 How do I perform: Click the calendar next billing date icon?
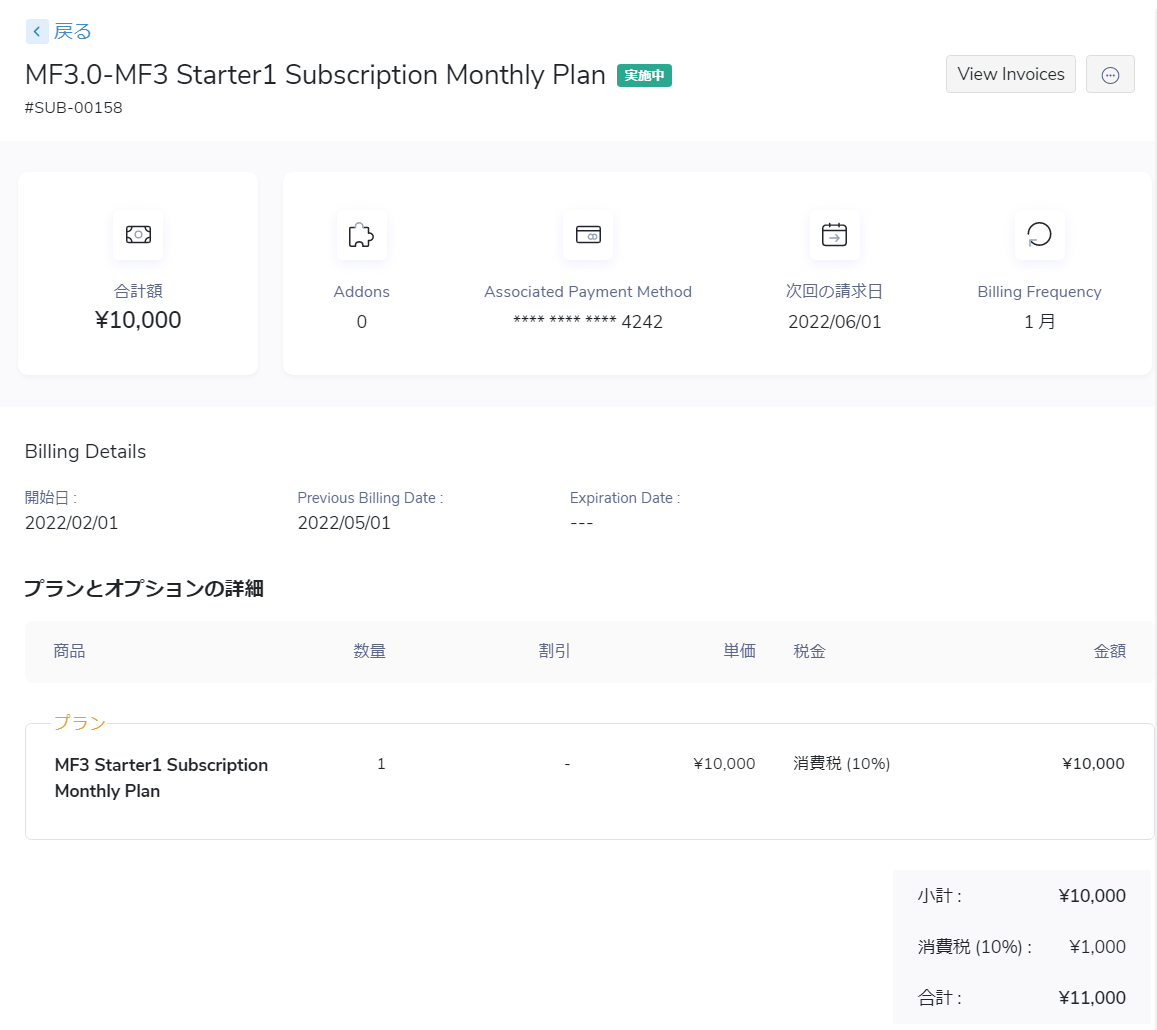(x=834, y=235)
